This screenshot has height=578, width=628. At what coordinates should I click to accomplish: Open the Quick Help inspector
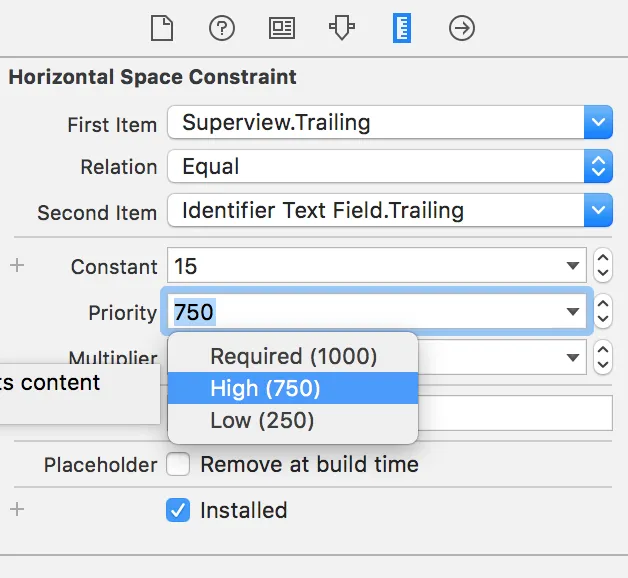tap(222, 28)
